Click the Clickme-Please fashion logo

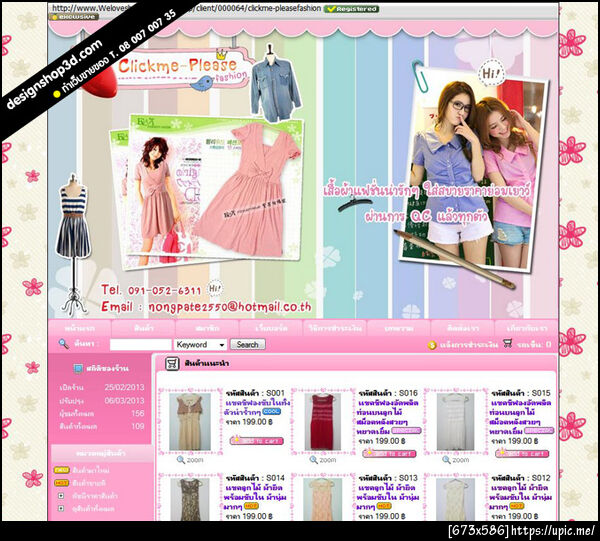[x=182, y=70]
